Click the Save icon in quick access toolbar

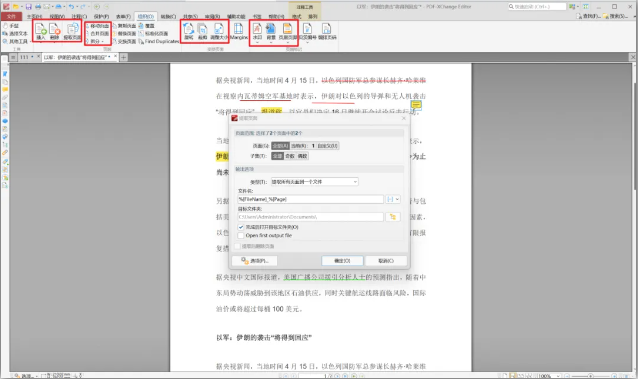28,7
